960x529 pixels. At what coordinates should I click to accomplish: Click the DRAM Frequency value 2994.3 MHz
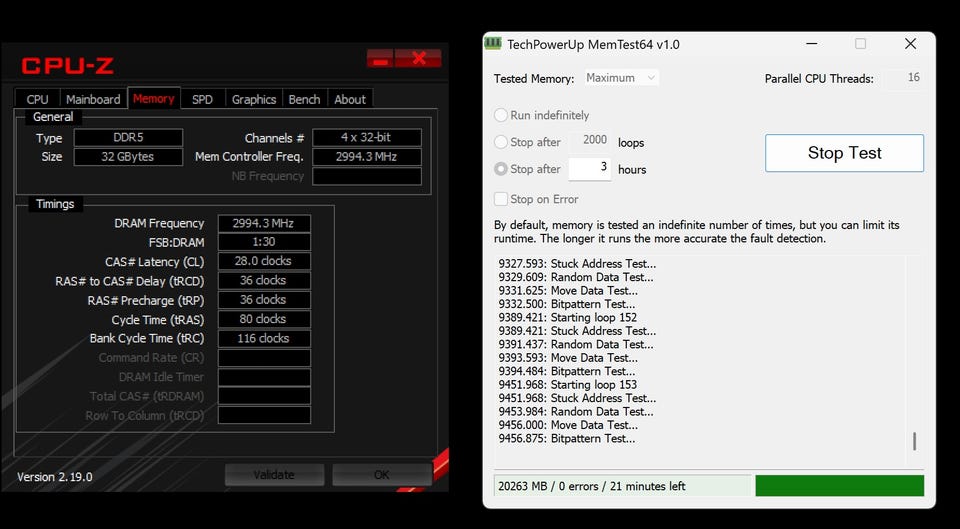click(264, 223)
